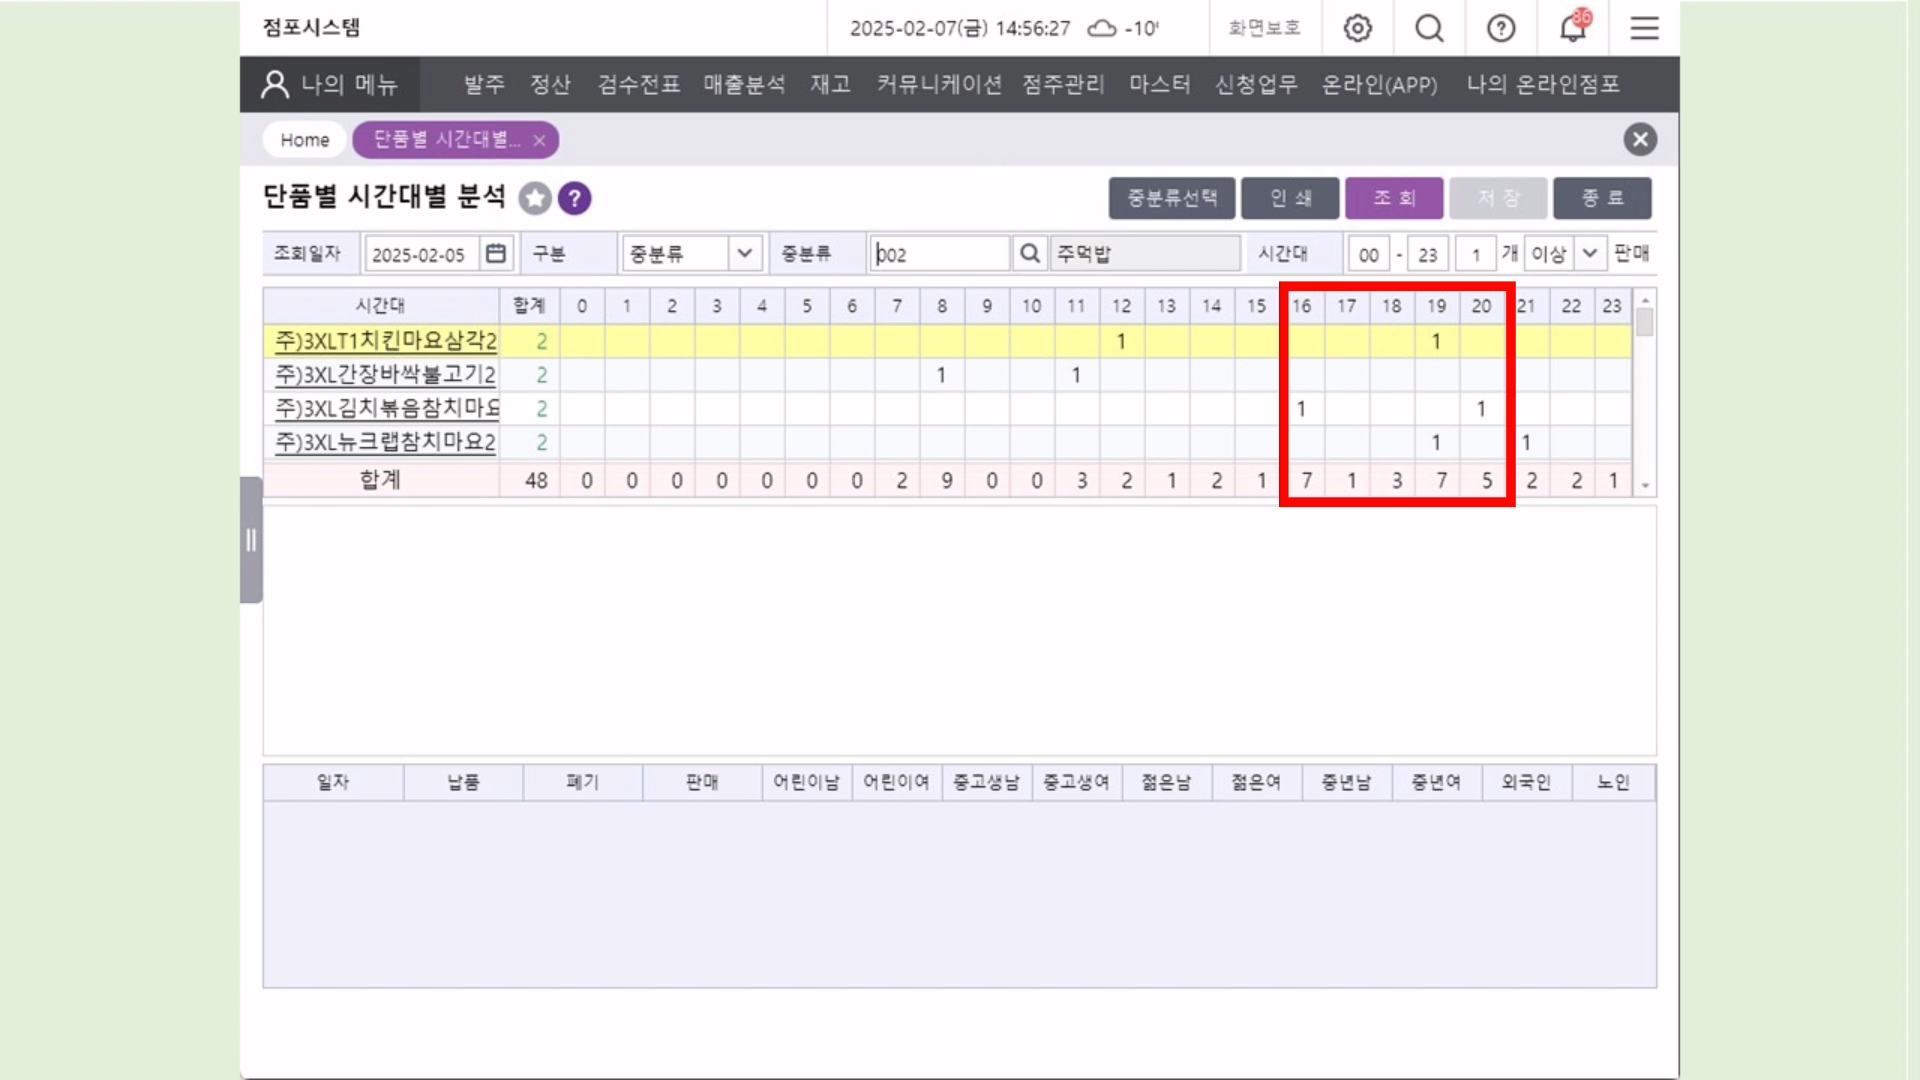Open the 주)3XLT1치킨마요삼각2 product link
The height and width of the screenshot is (1080, 1920).
click(x=385, y=341)
